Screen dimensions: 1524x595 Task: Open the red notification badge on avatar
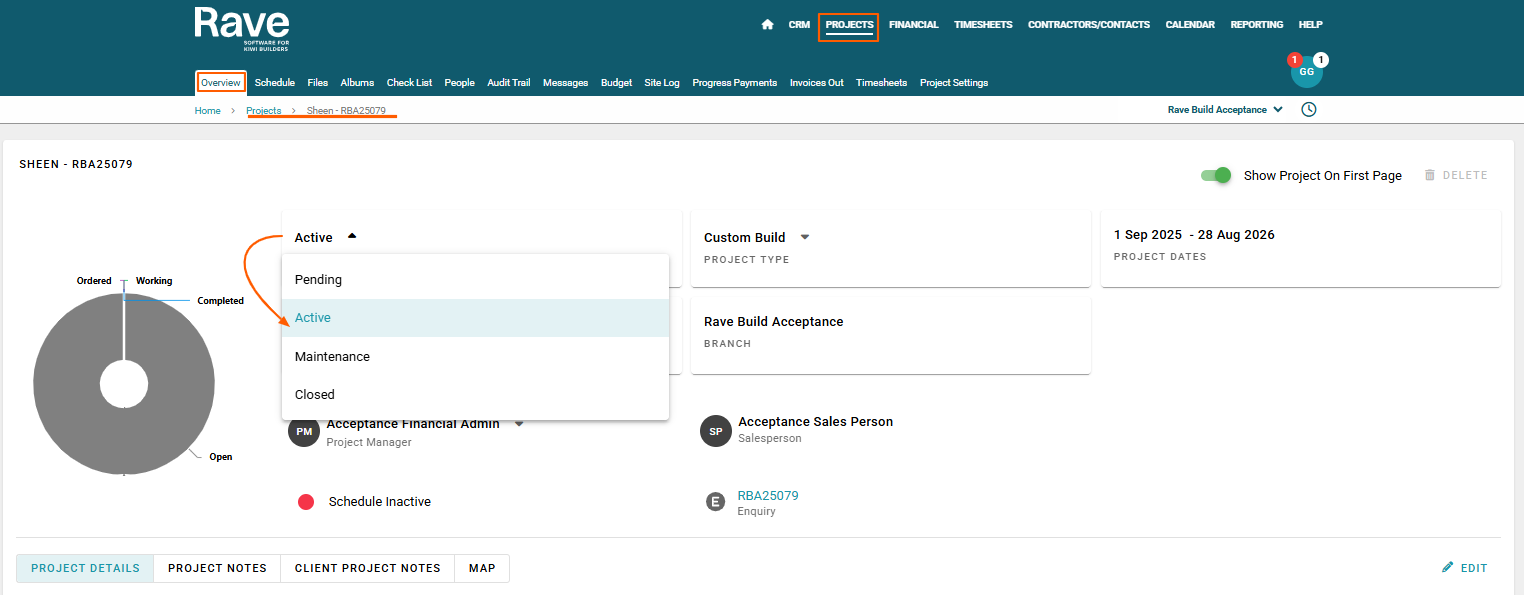[1294, 60]
